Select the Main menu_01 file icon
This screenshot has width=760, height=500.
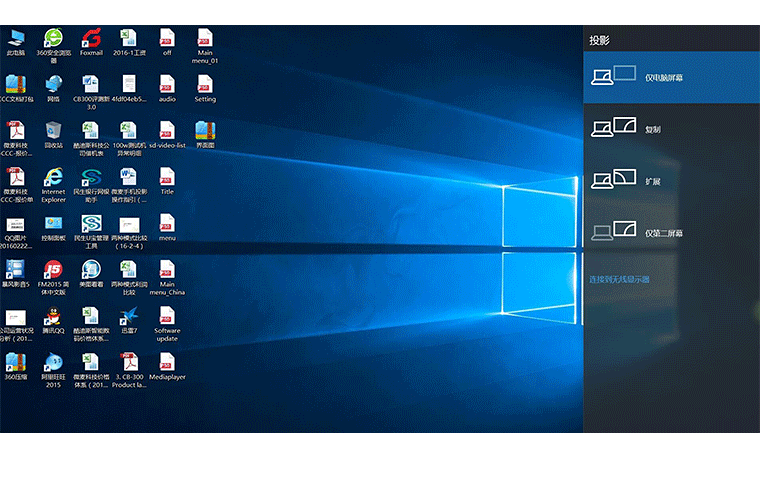click(205, 46)
